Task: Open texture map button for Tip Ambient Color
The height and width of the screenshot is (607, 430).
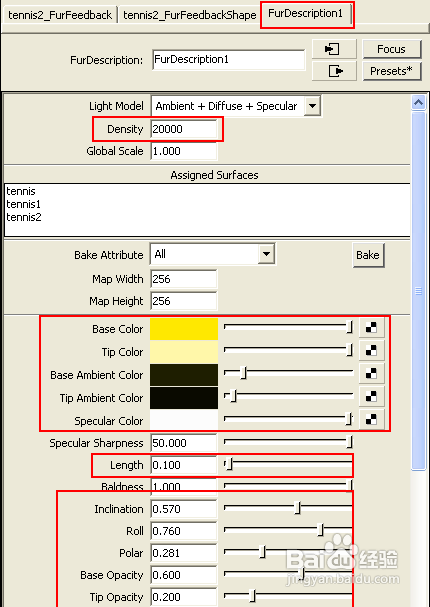Action: click(x=372, y=397)
